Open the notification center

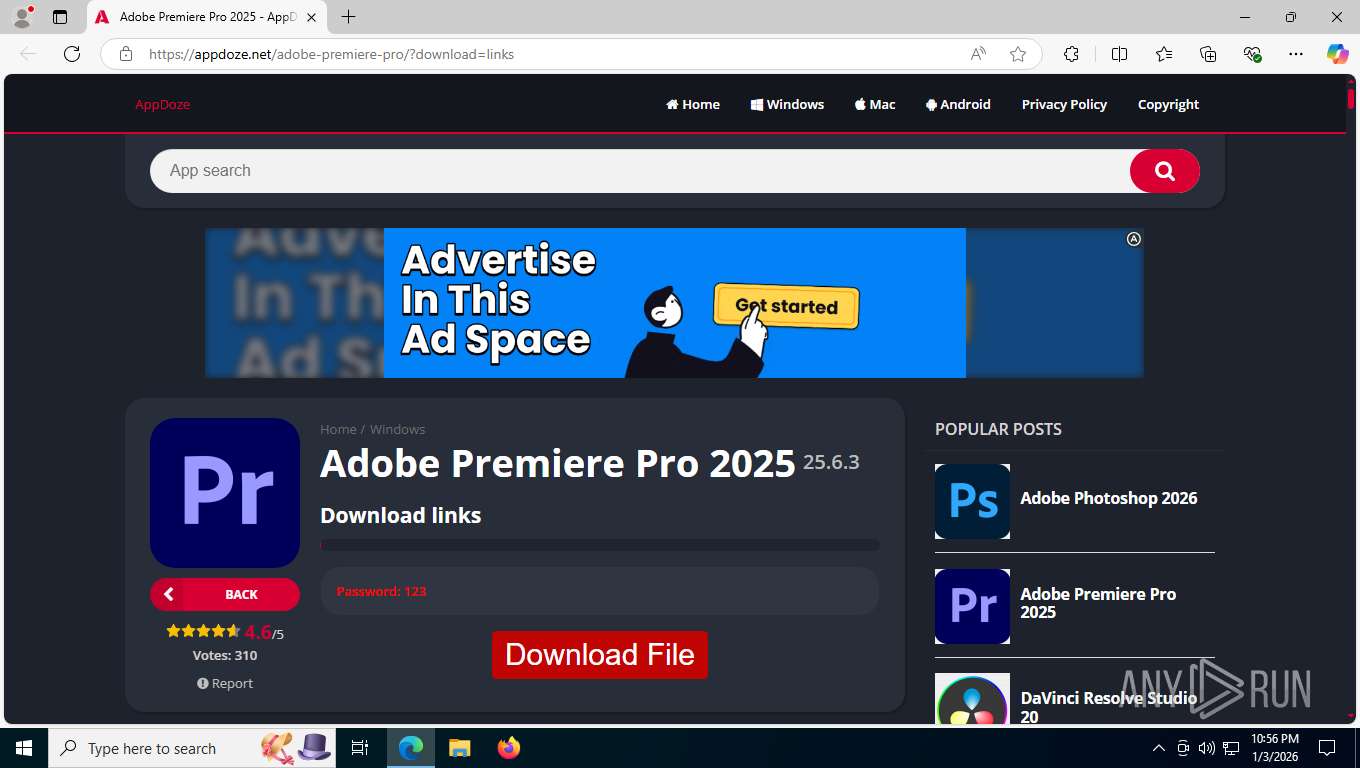[1327, 748]
